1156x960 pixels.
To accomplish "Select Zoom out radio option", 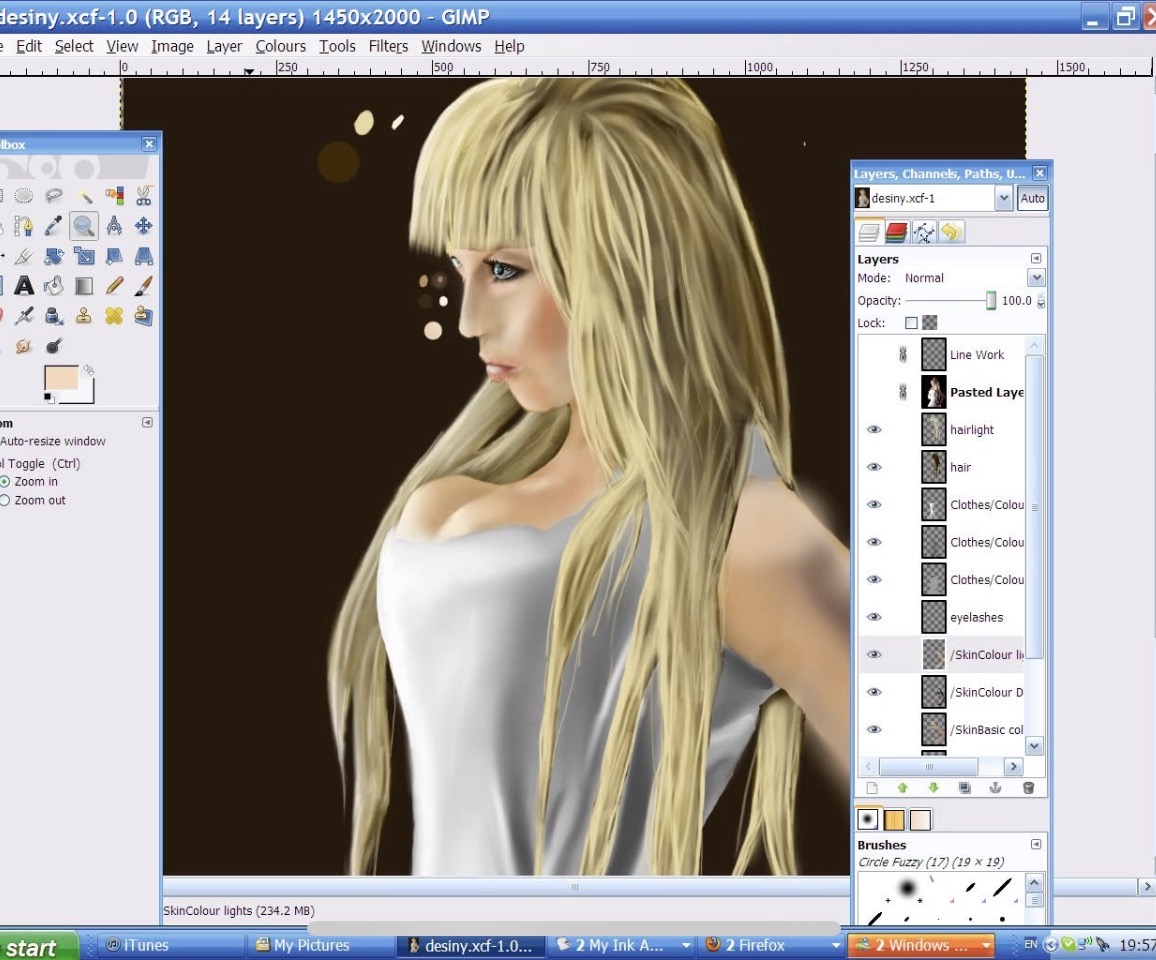I will [5, 500].
